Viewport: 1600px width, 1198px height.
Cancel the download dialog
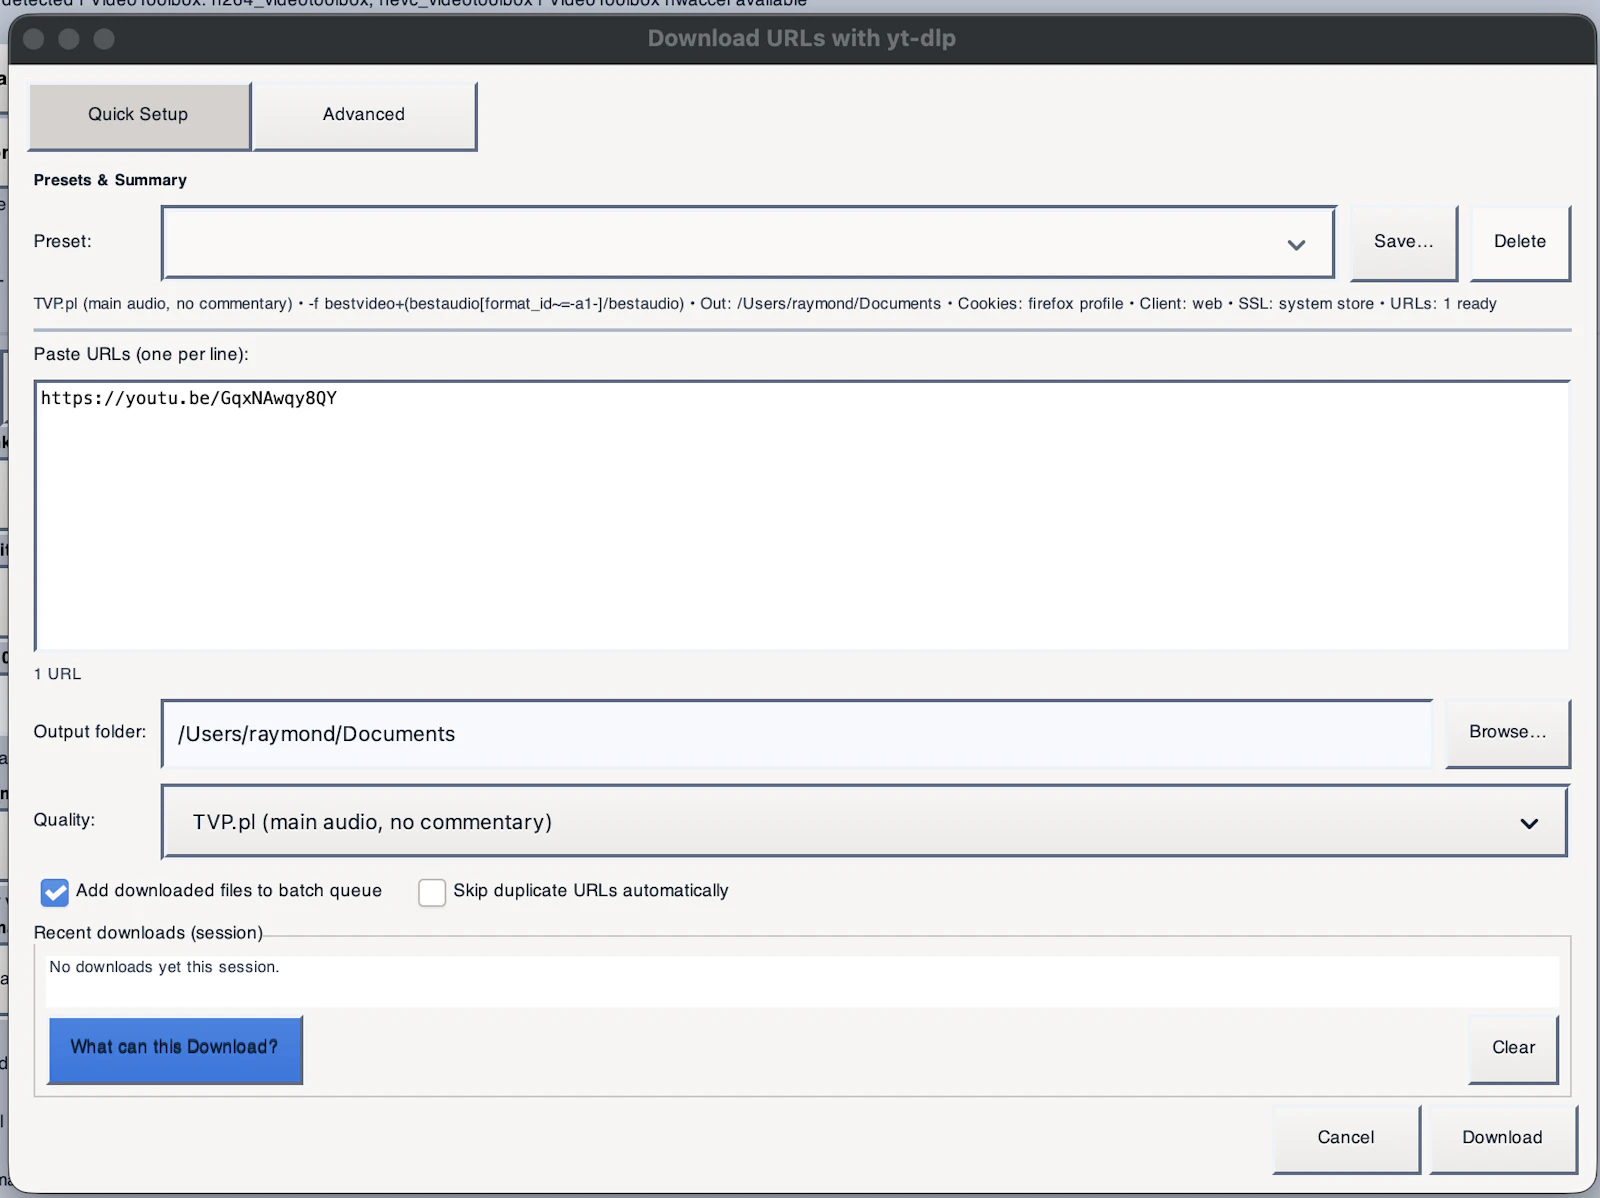[1346, 1139]
